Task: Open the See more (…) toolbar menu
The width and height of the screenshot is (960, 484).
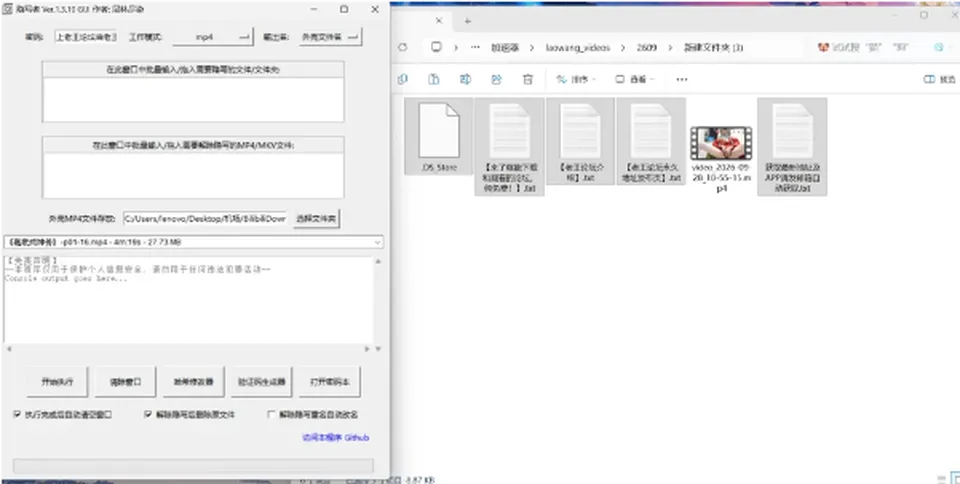Action: tap(681, 79)
